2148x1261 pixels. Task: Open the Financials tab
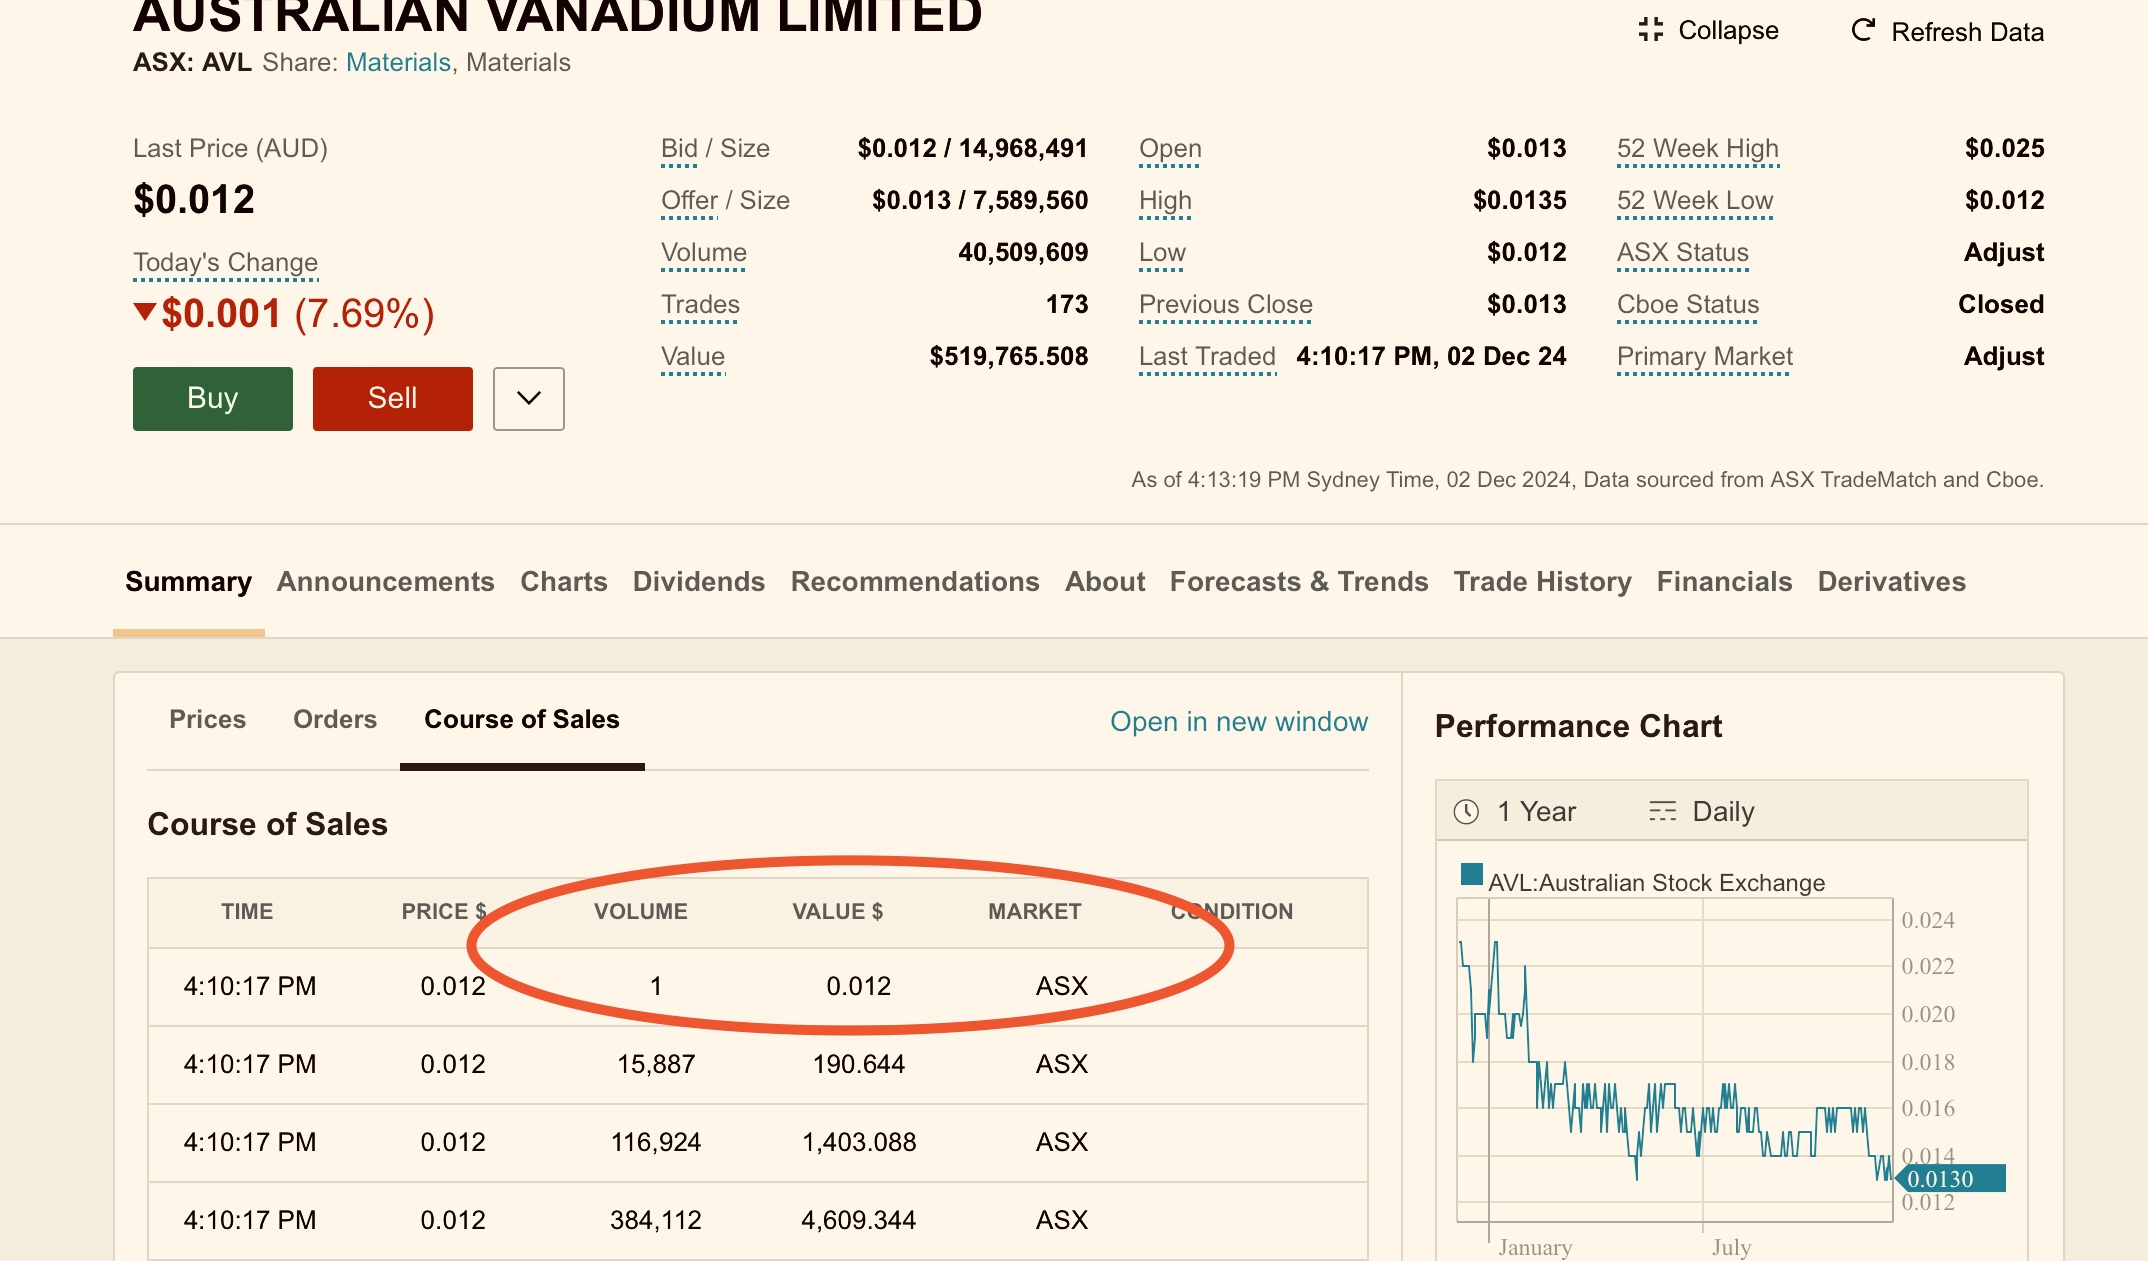(1725, 582)
